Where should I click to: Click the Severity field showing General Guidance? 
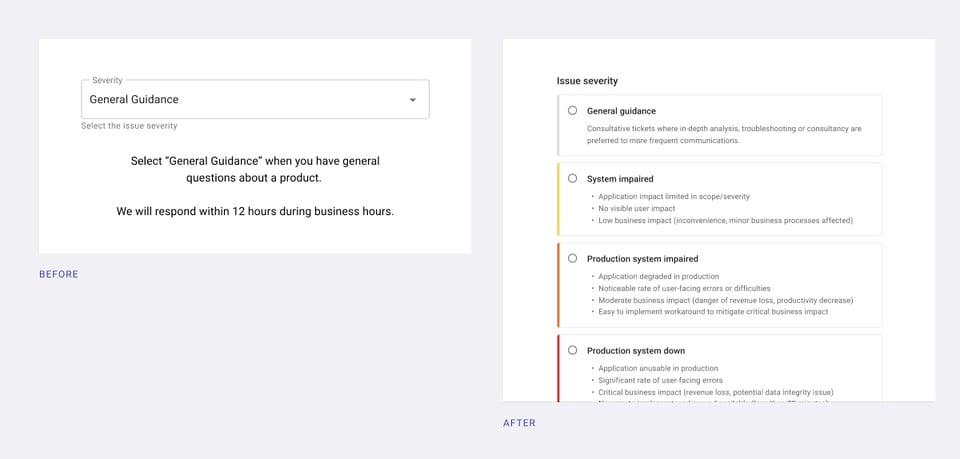(255, 99)
